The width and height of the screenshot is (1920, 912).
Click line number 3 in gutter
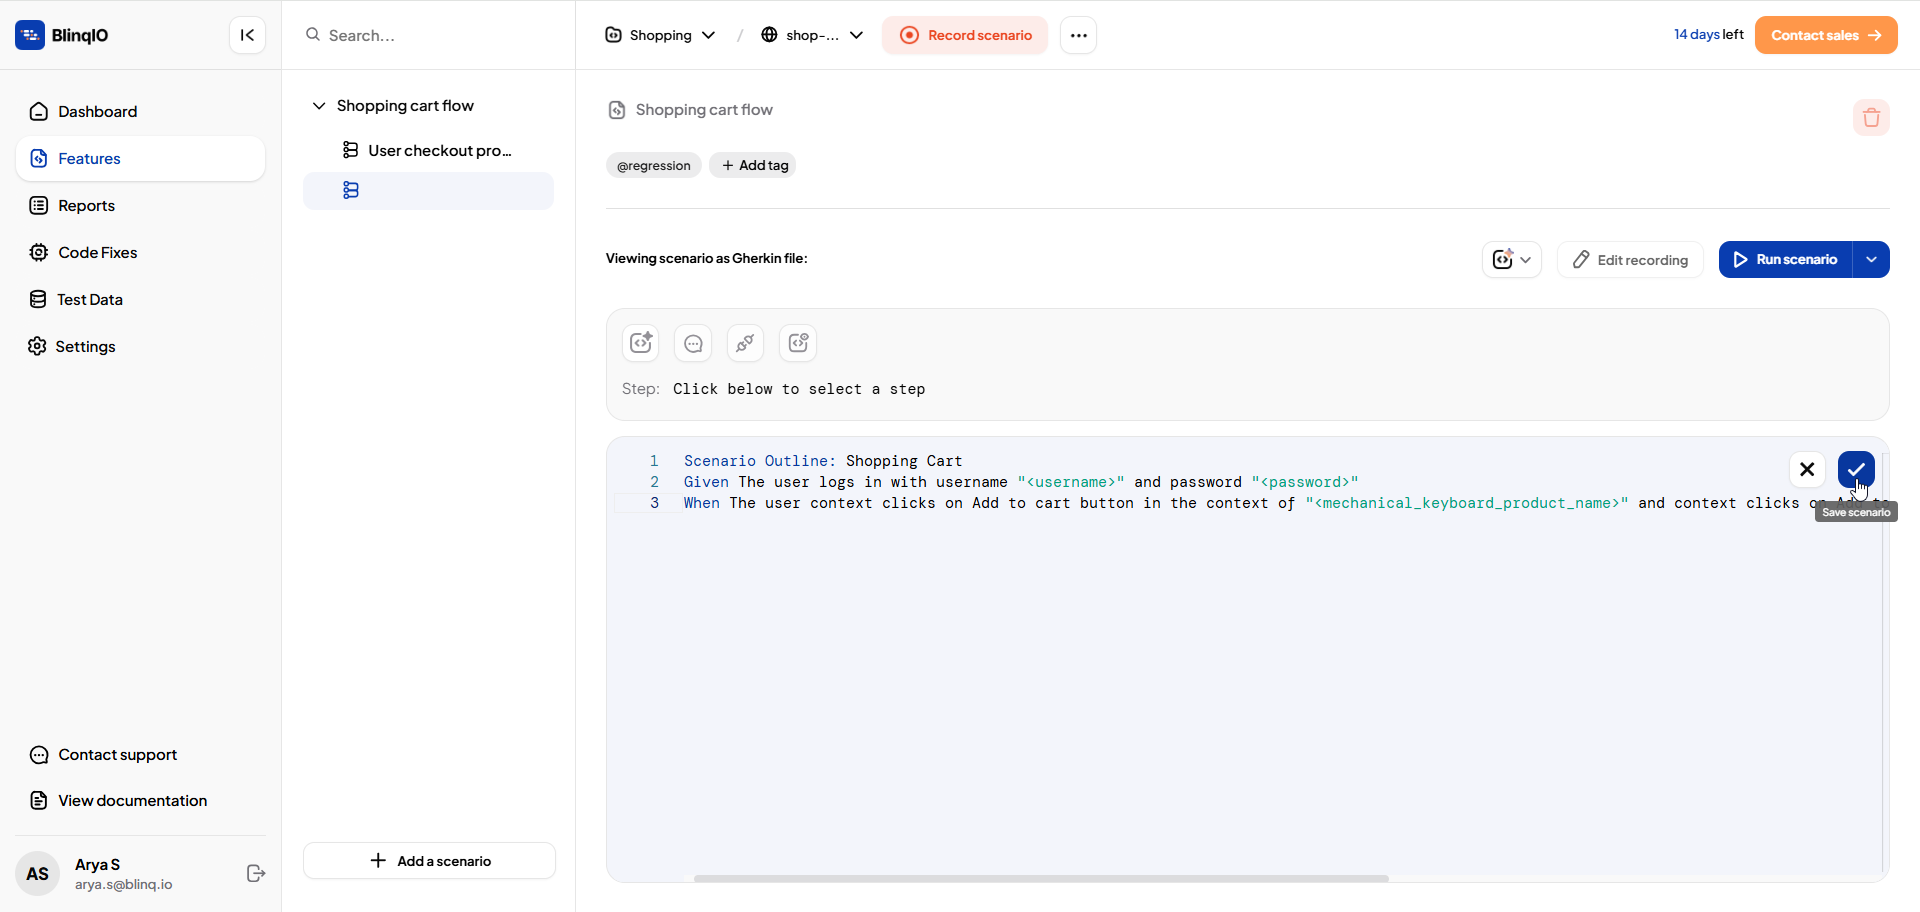(x=655, y=503)
